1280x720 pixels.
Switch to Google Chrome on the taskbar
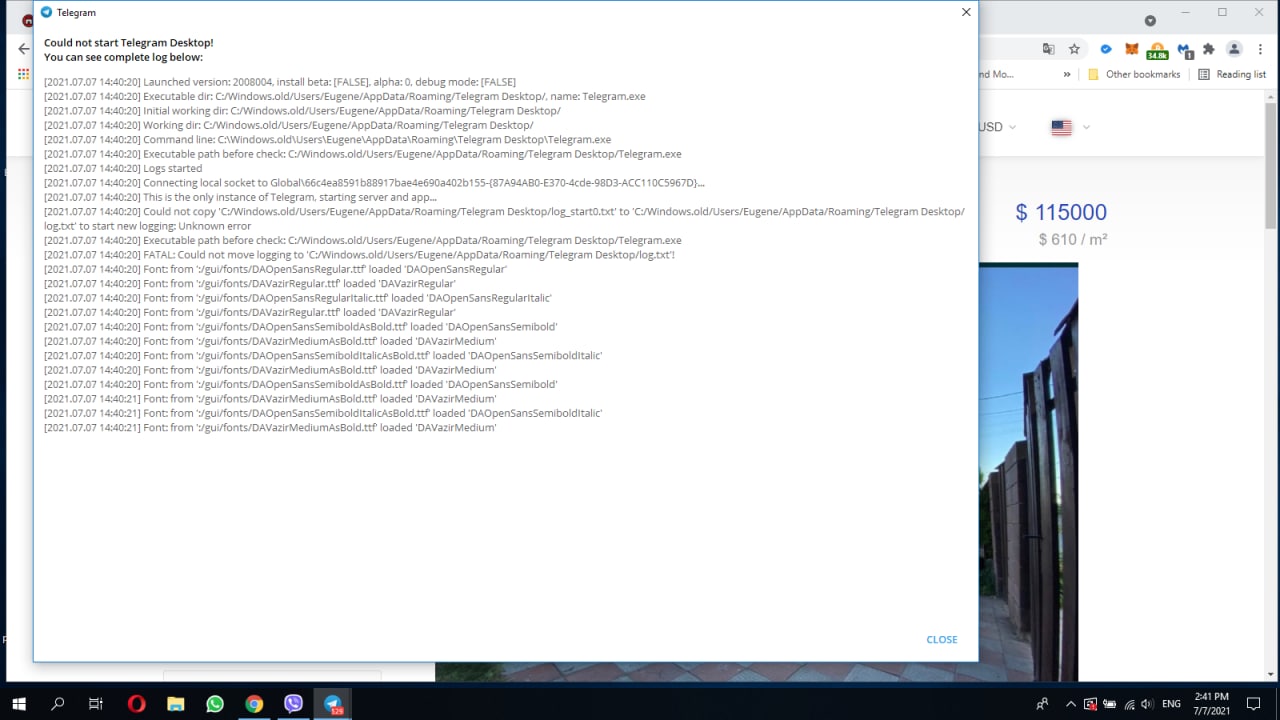(x=254, y=704)
